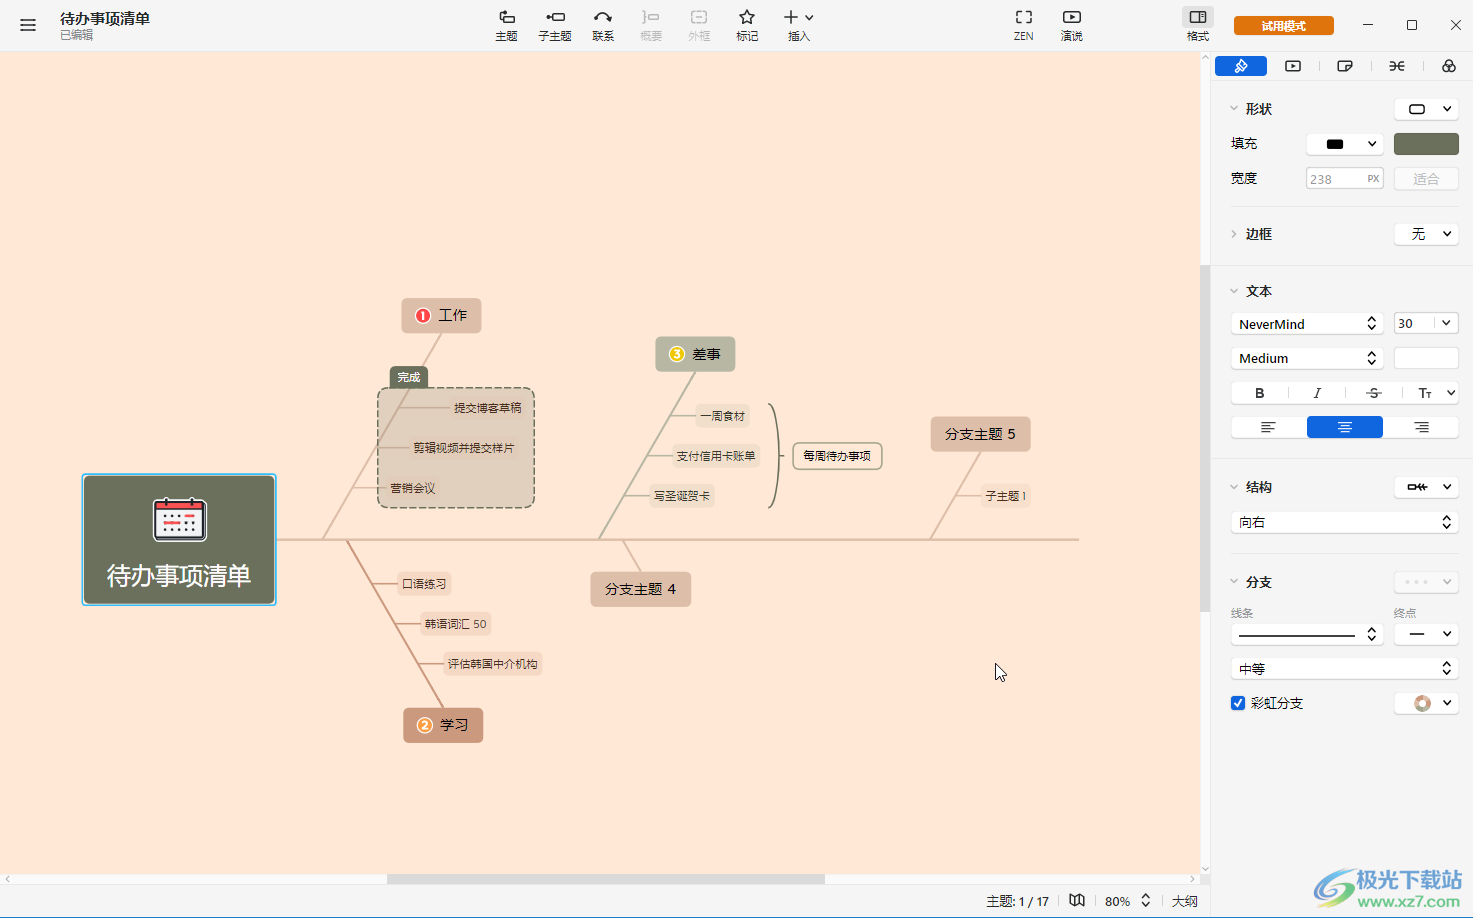Select the 学习 branch topic
The width and height of the screenshot is (1473, 918).
(443, 725)
